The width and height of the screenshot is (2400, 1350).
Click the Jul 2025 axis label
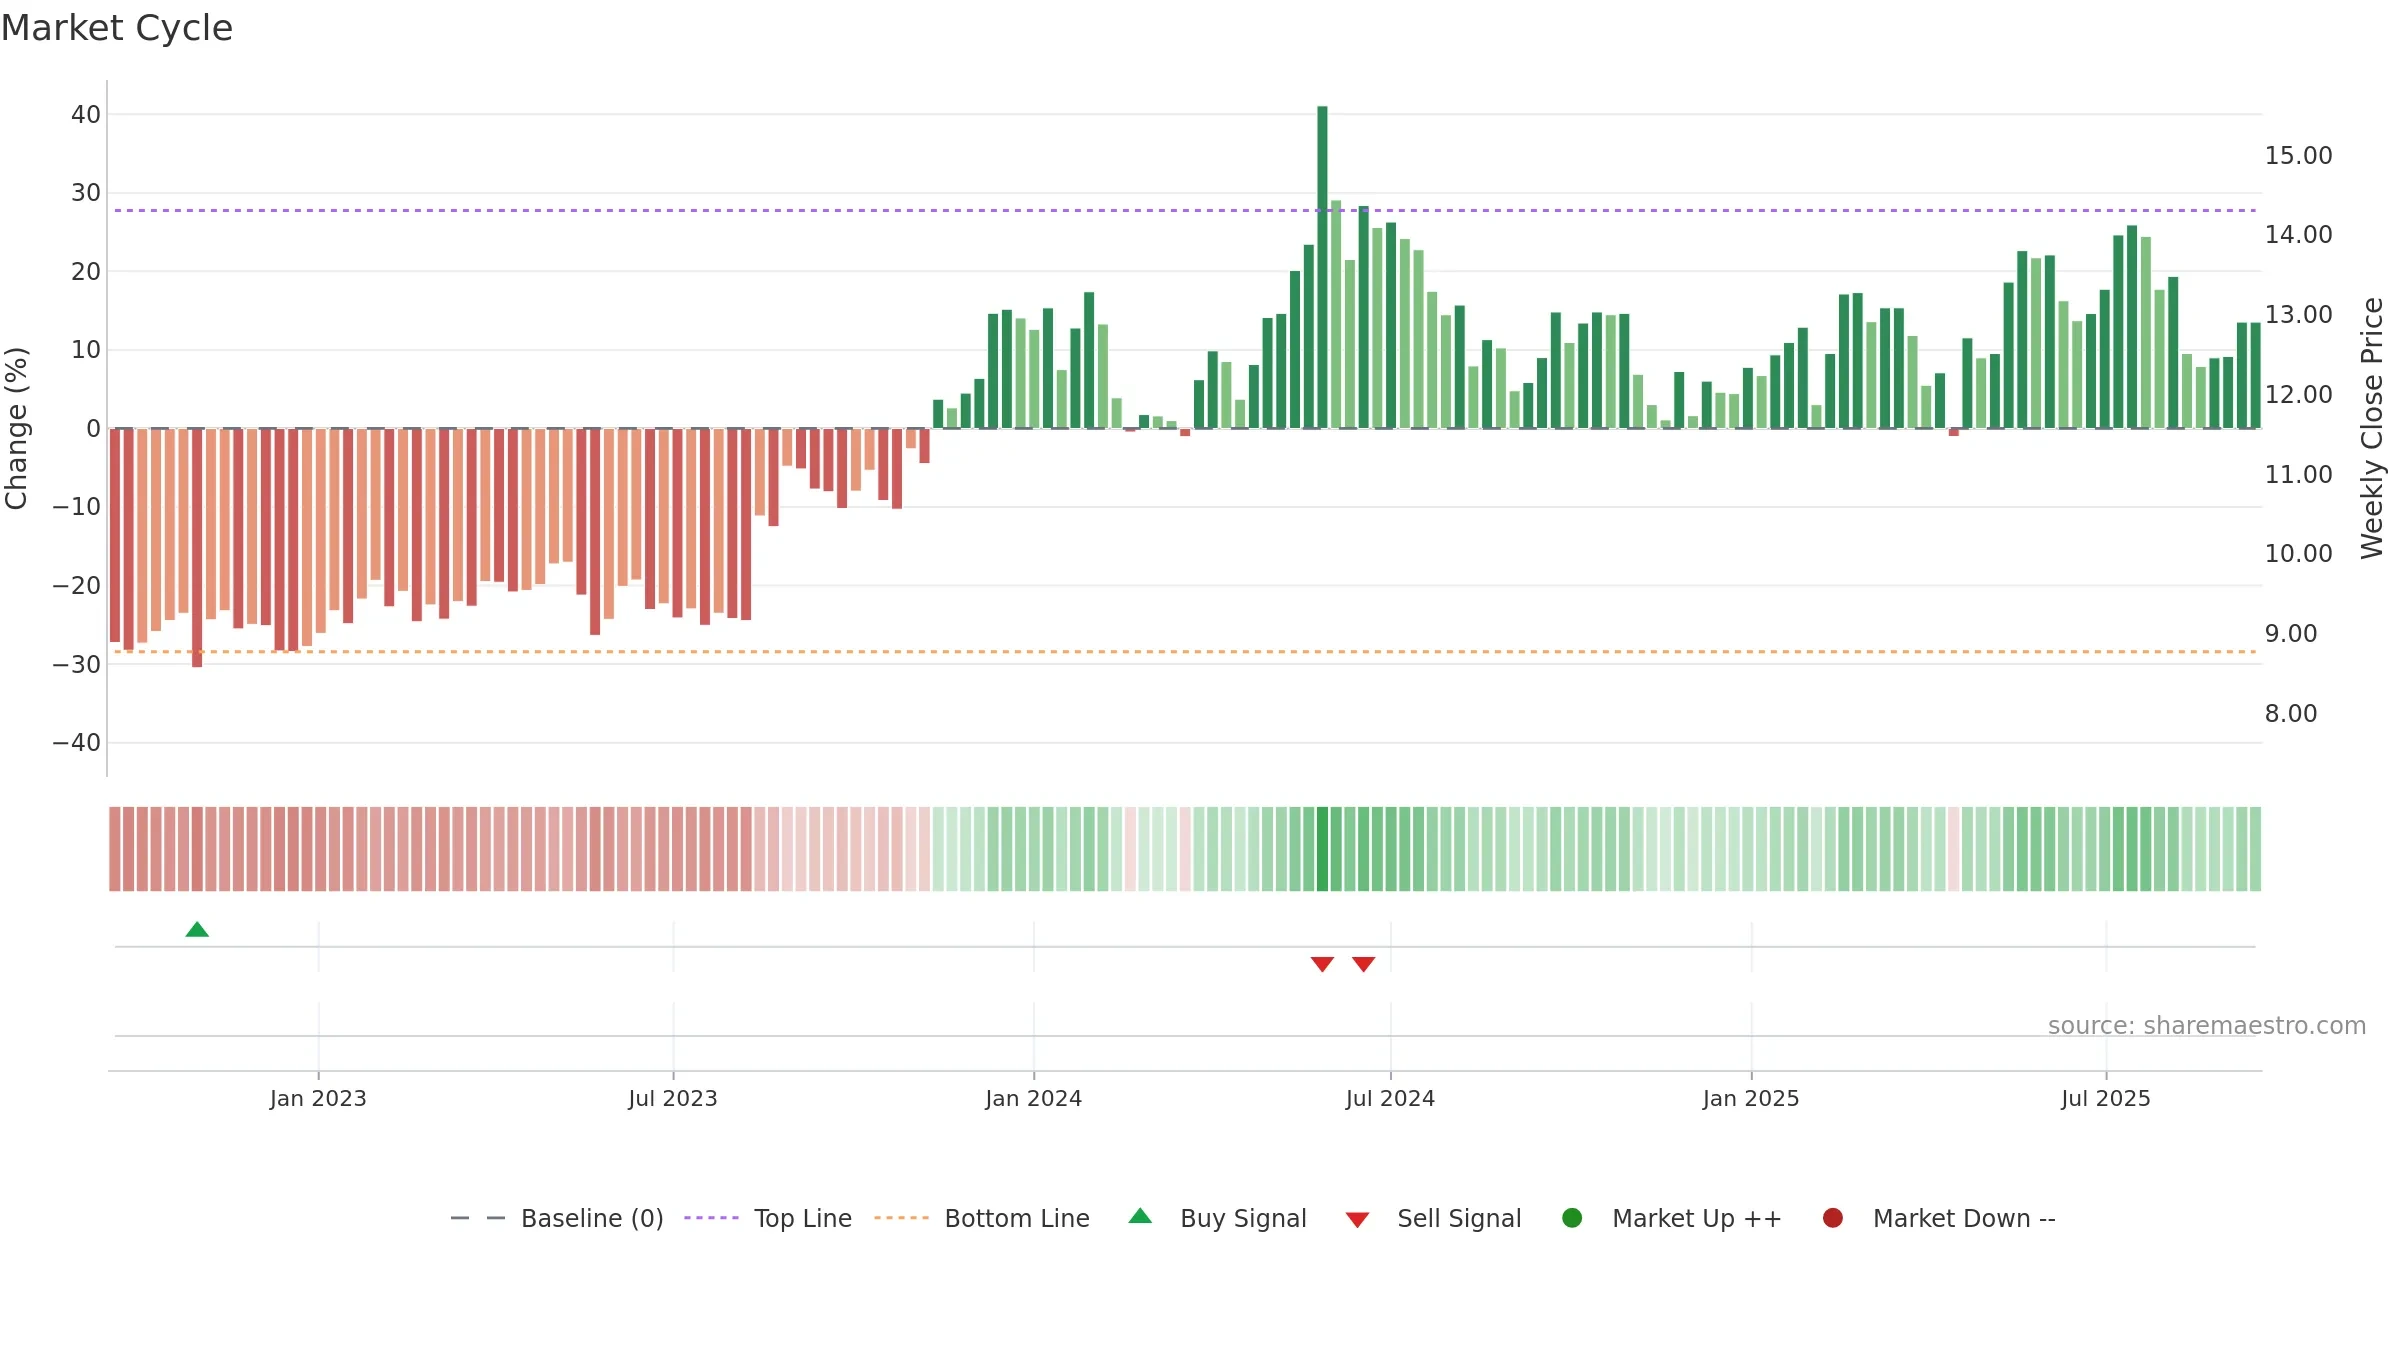[2106, 1099]
